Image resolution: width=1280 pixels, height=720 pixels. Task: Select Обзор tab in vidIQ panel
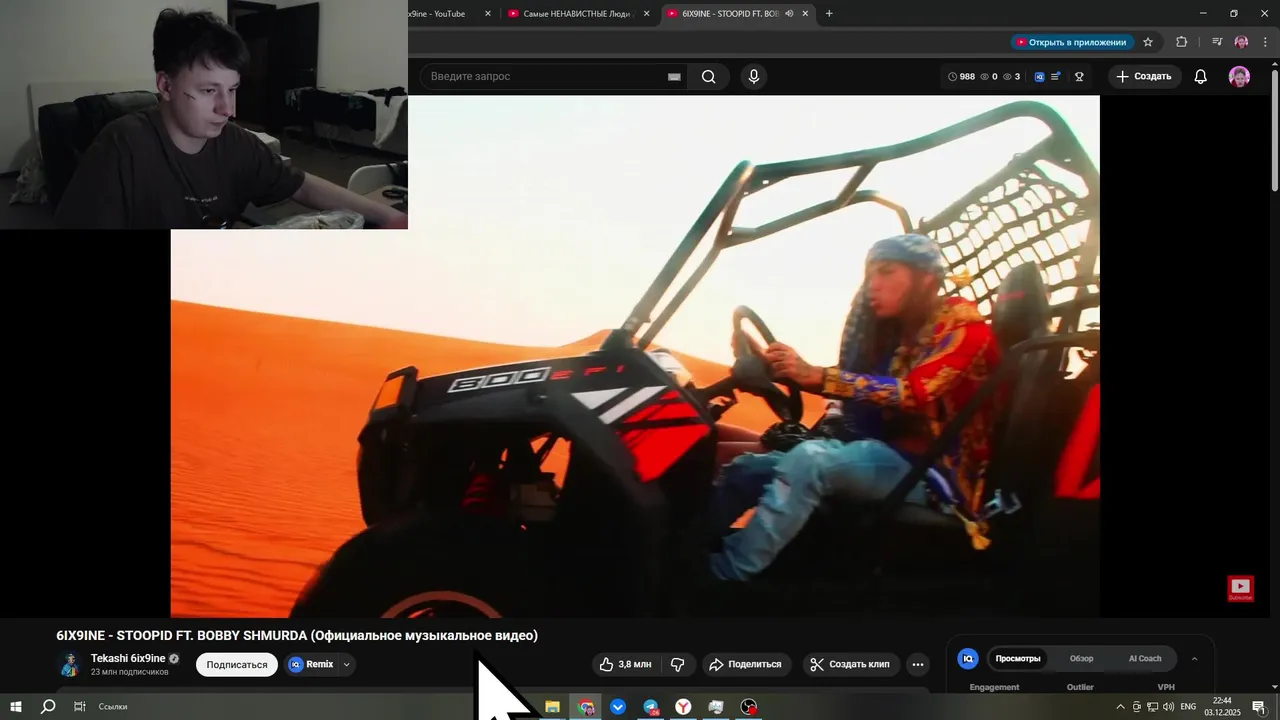click(x=1081, y=659)
